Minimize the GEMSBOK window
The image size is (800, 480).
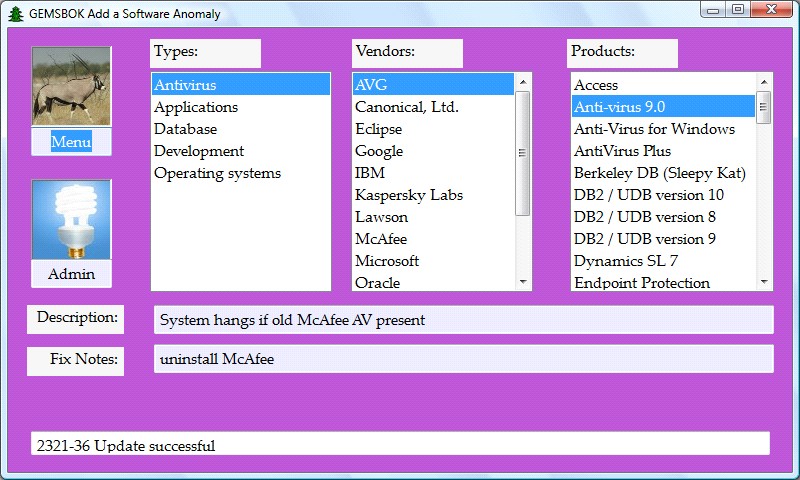[713, 10]
